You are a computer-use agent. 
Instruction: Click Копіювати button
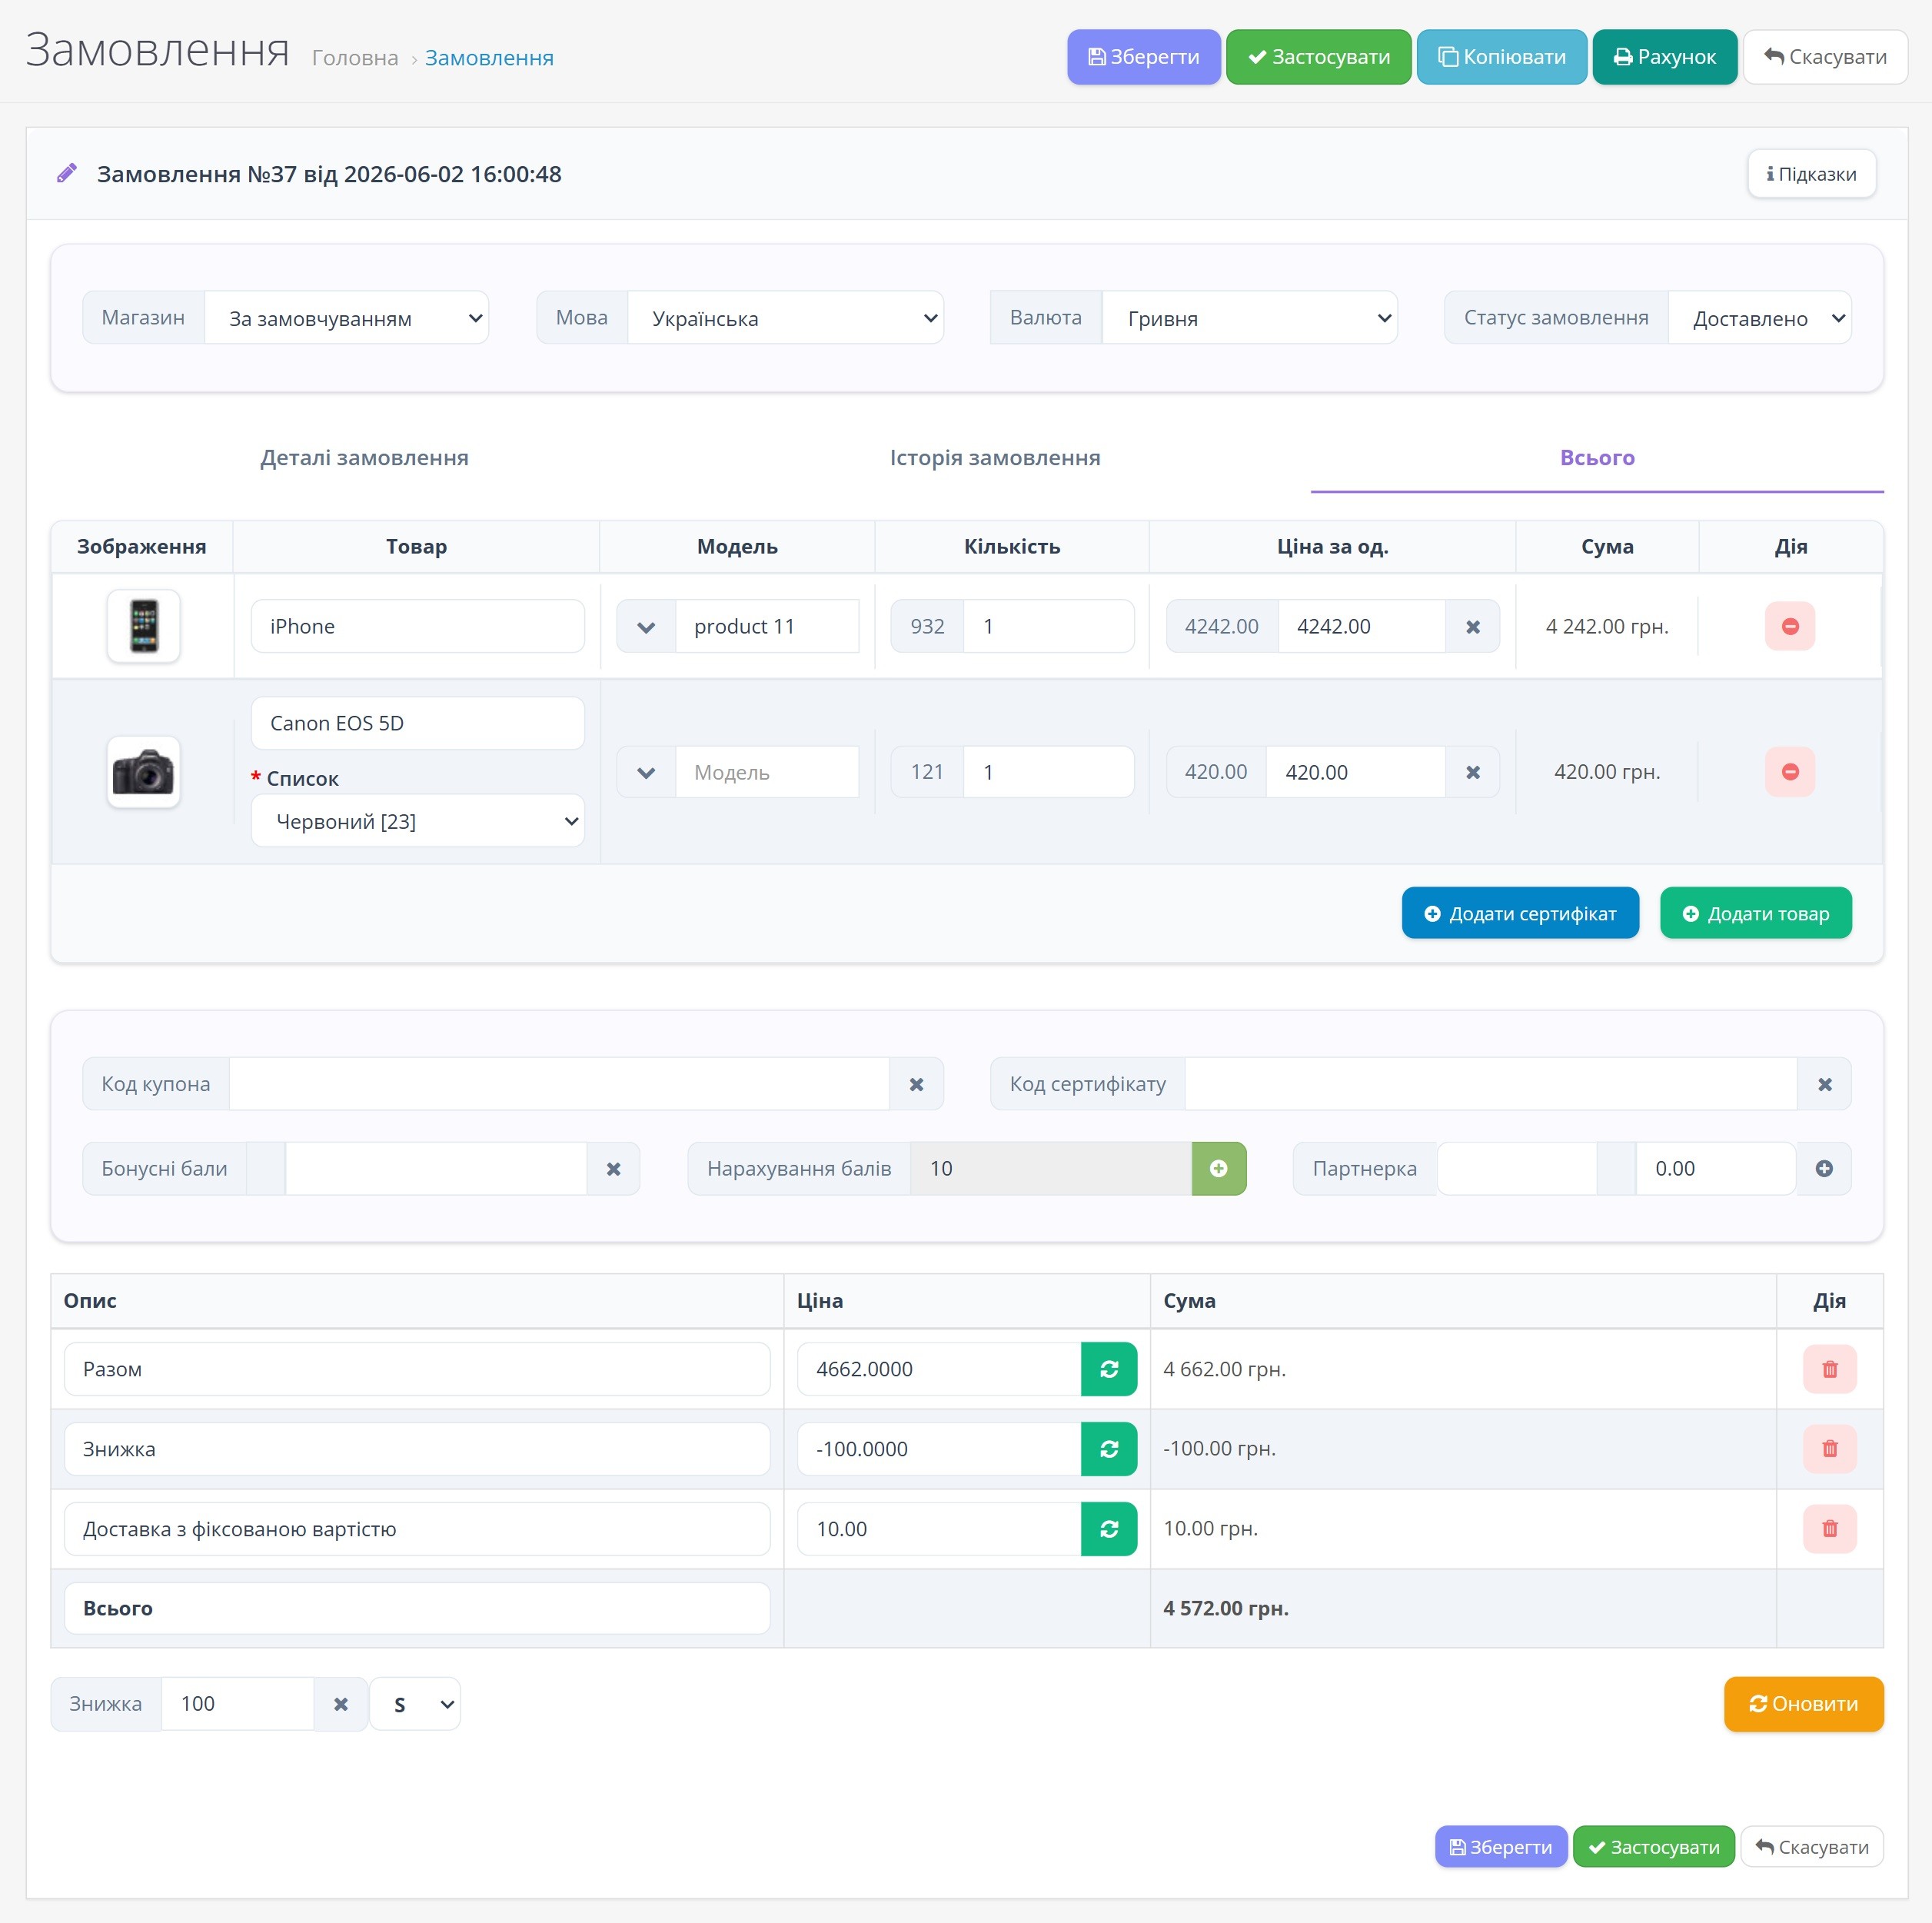[1501, 57]
